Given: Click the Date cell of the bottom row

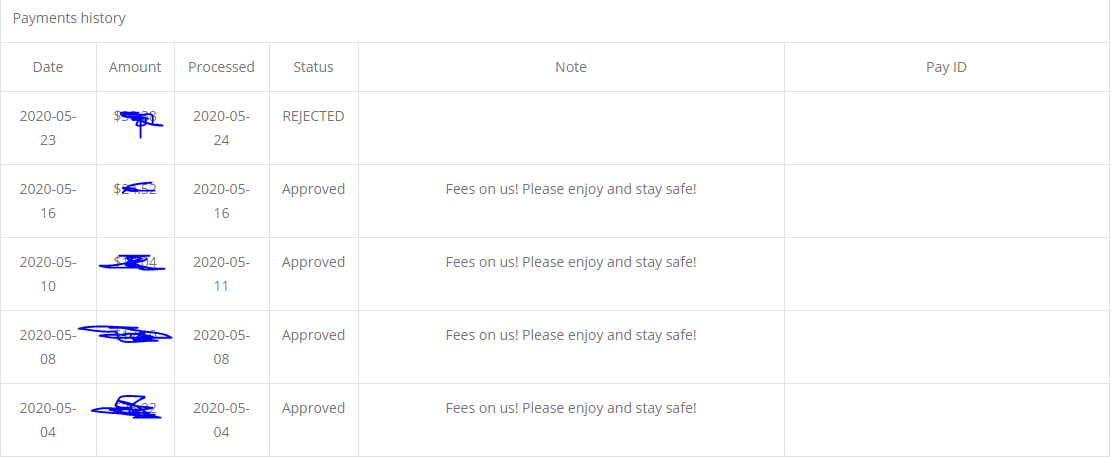Looking at the screenshot, I should (x=48, y=420).
